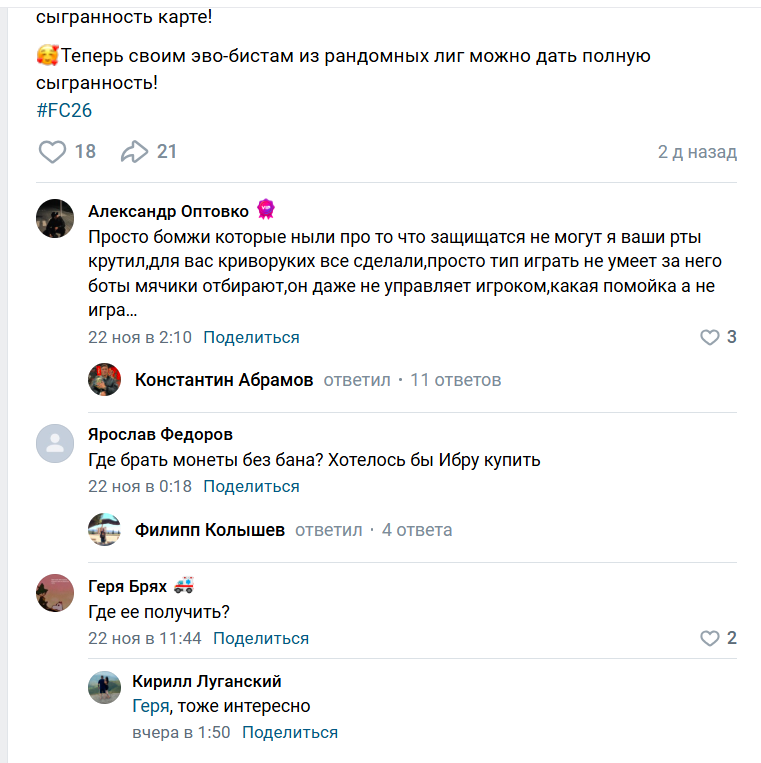The height and width of the screenshot is (763, 761).
Task: Open Константин Абрамов's small avatar
Action: coord(104,380)
